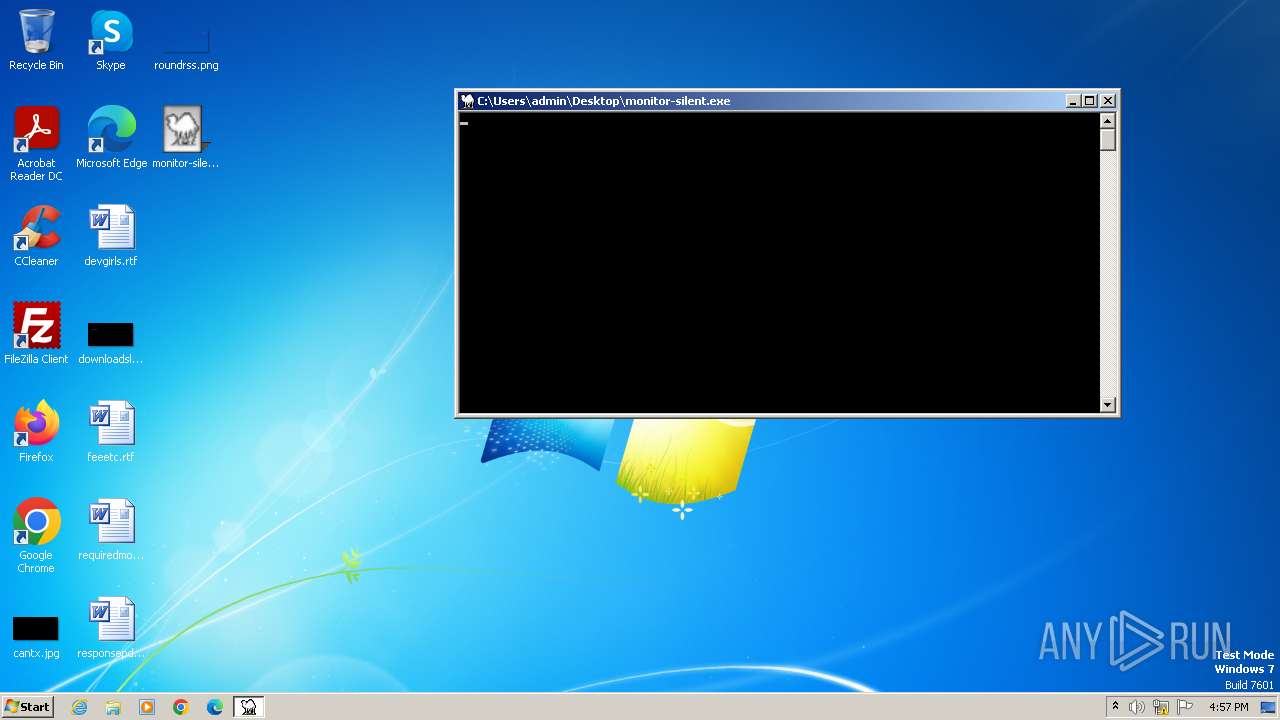
Task: Open Acrobat Reader DC shortcut
Action: (36, 143)
